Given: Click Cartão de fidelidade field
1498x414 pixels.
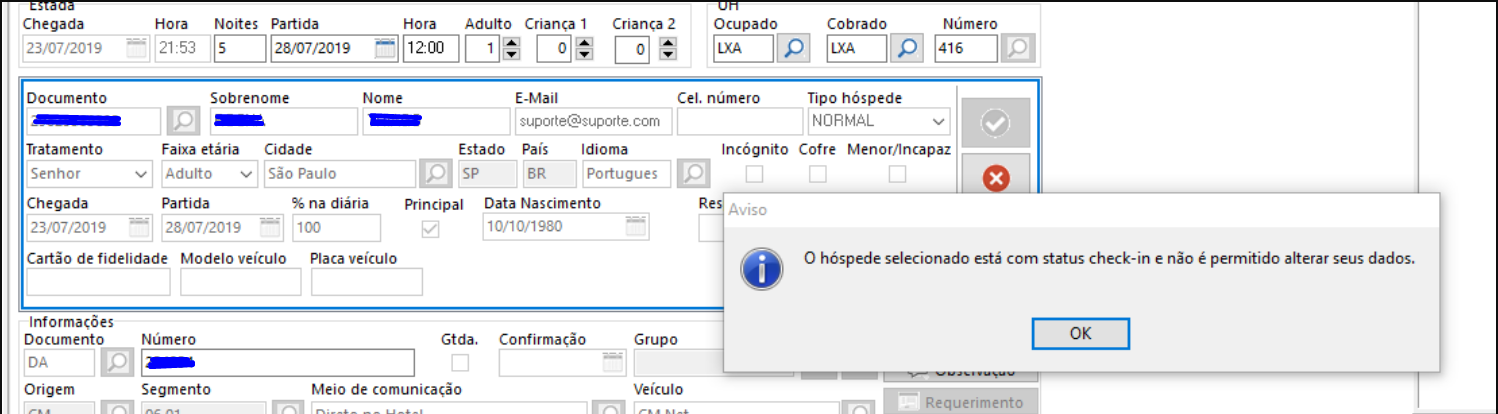Looking at the screenshot, I should [98, 282].
